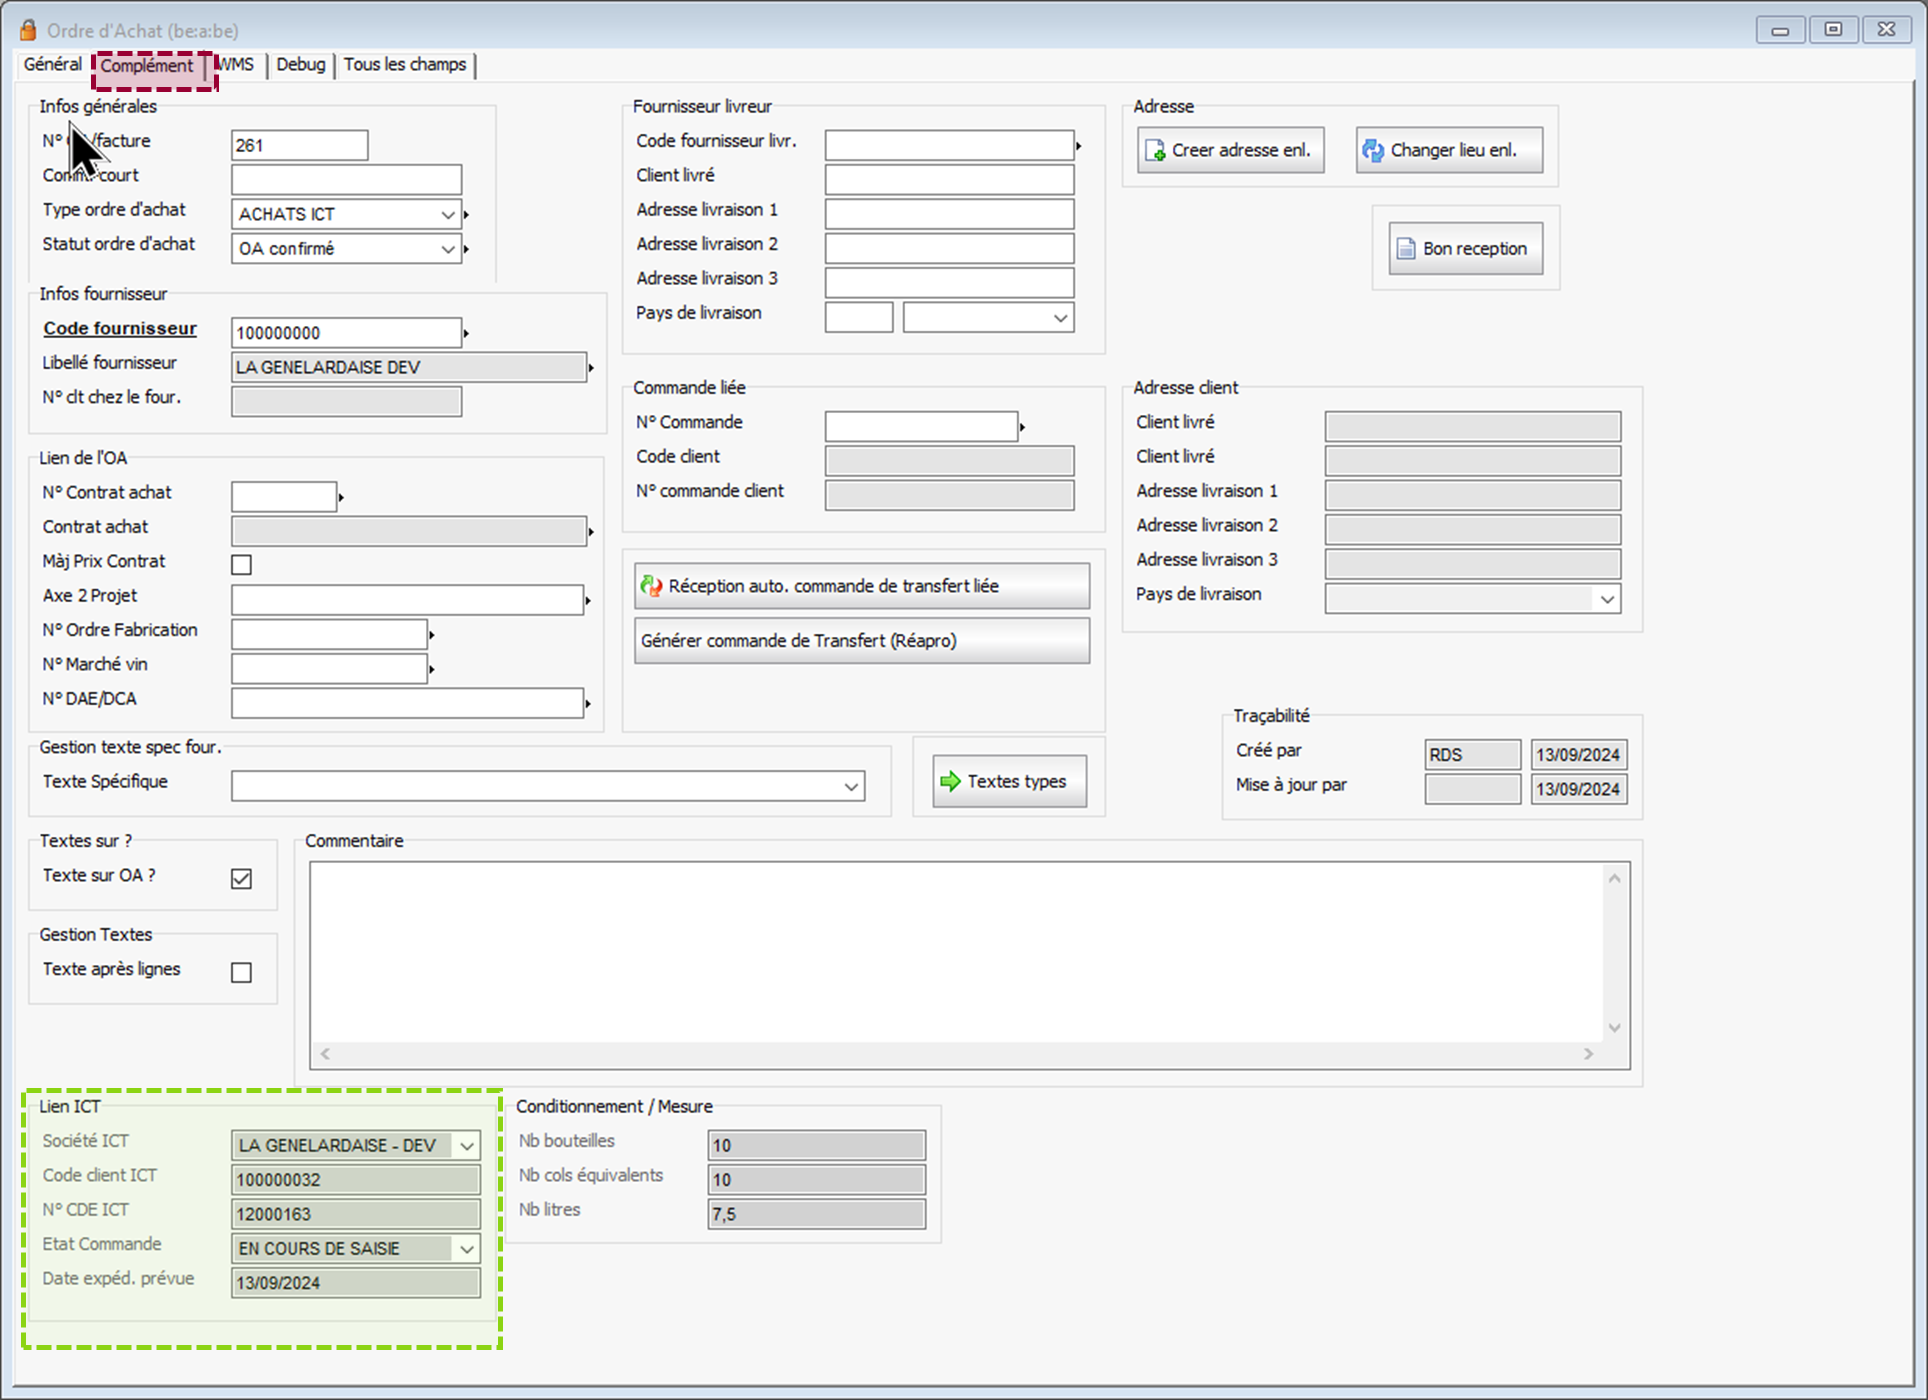1928x1400 pixels.
Task: Expand the Statut ordre d'achat dropdown
Action: [447, 248]
